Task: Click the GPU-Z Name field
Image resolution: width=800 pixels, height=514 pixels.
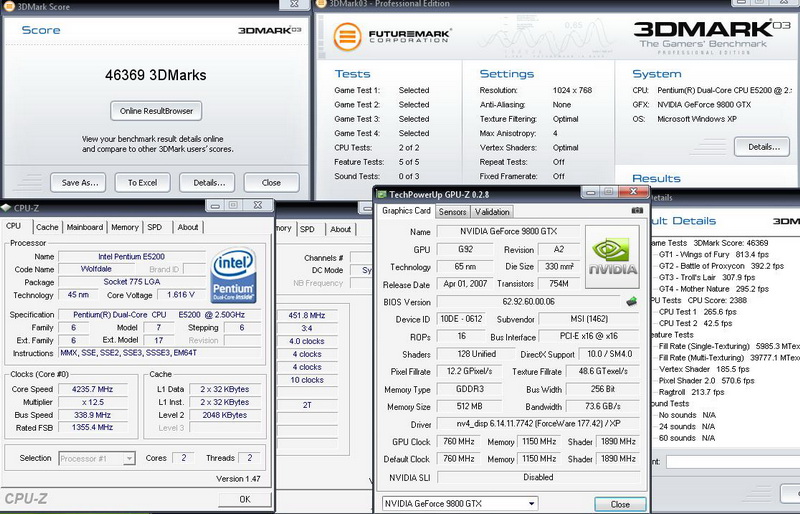Action: pyautogui.click(x=508, y=232)
